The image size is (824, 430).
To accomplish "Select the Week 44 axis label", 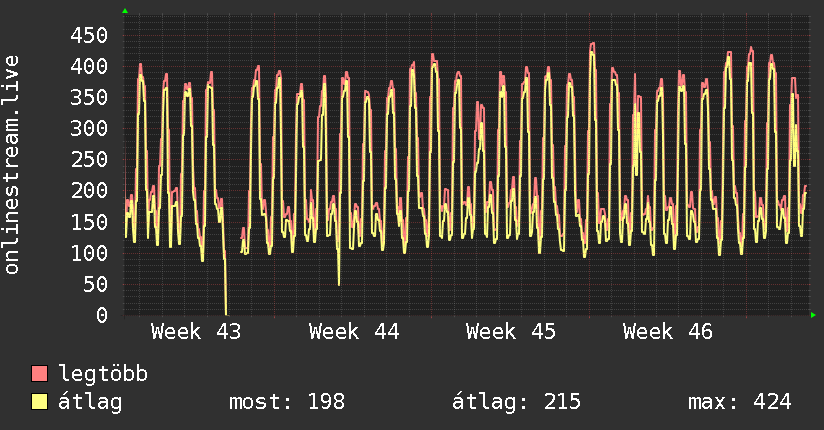I will 354,331.
